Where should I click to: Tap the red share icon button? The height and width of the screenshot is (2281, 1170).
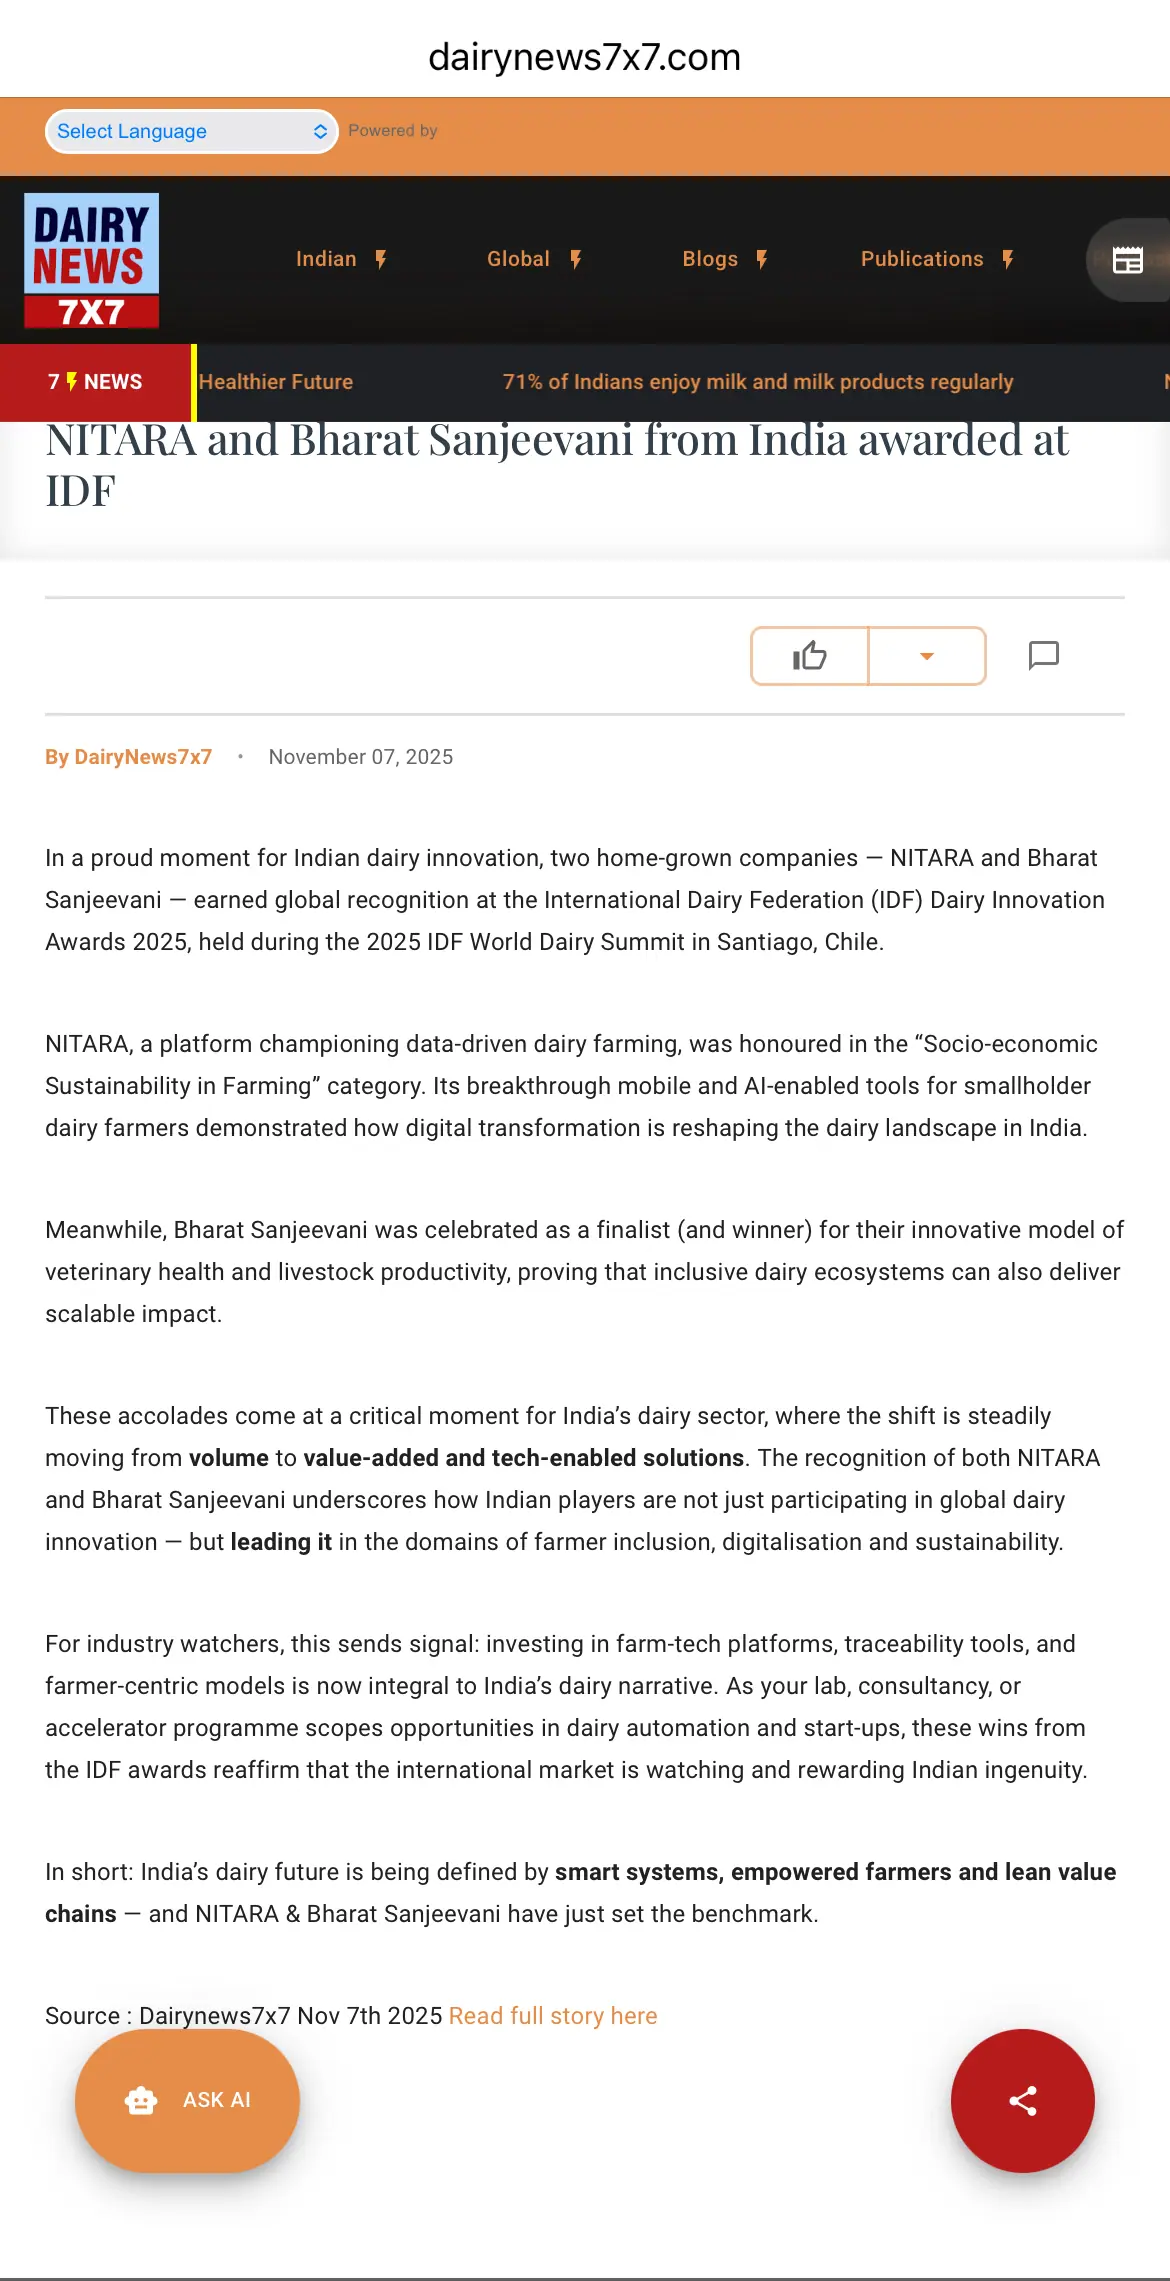pos(1022,2100)
